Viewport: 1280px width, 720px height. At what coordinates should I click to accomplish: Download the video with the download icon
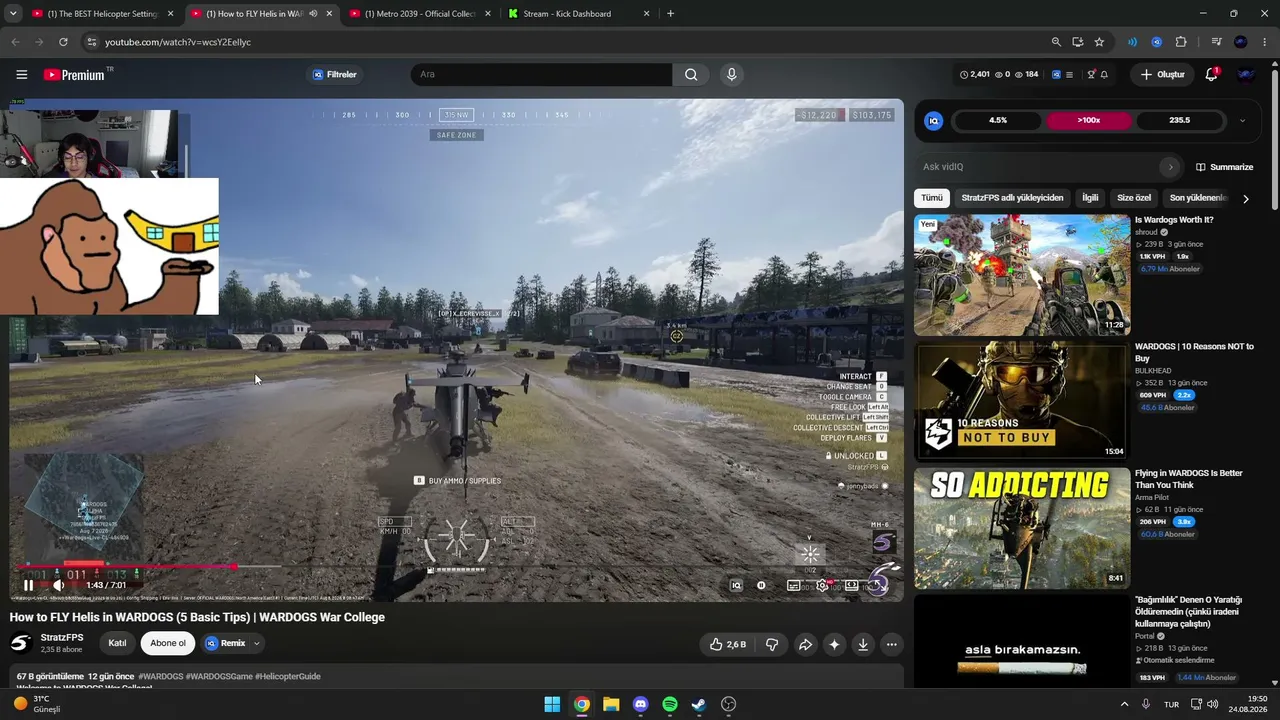tap(863, 645)
